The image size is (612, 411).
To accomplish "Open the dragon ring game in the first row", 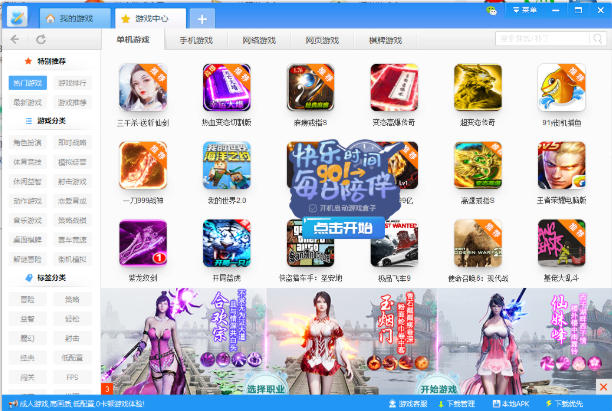I will (x=311, y=87).
